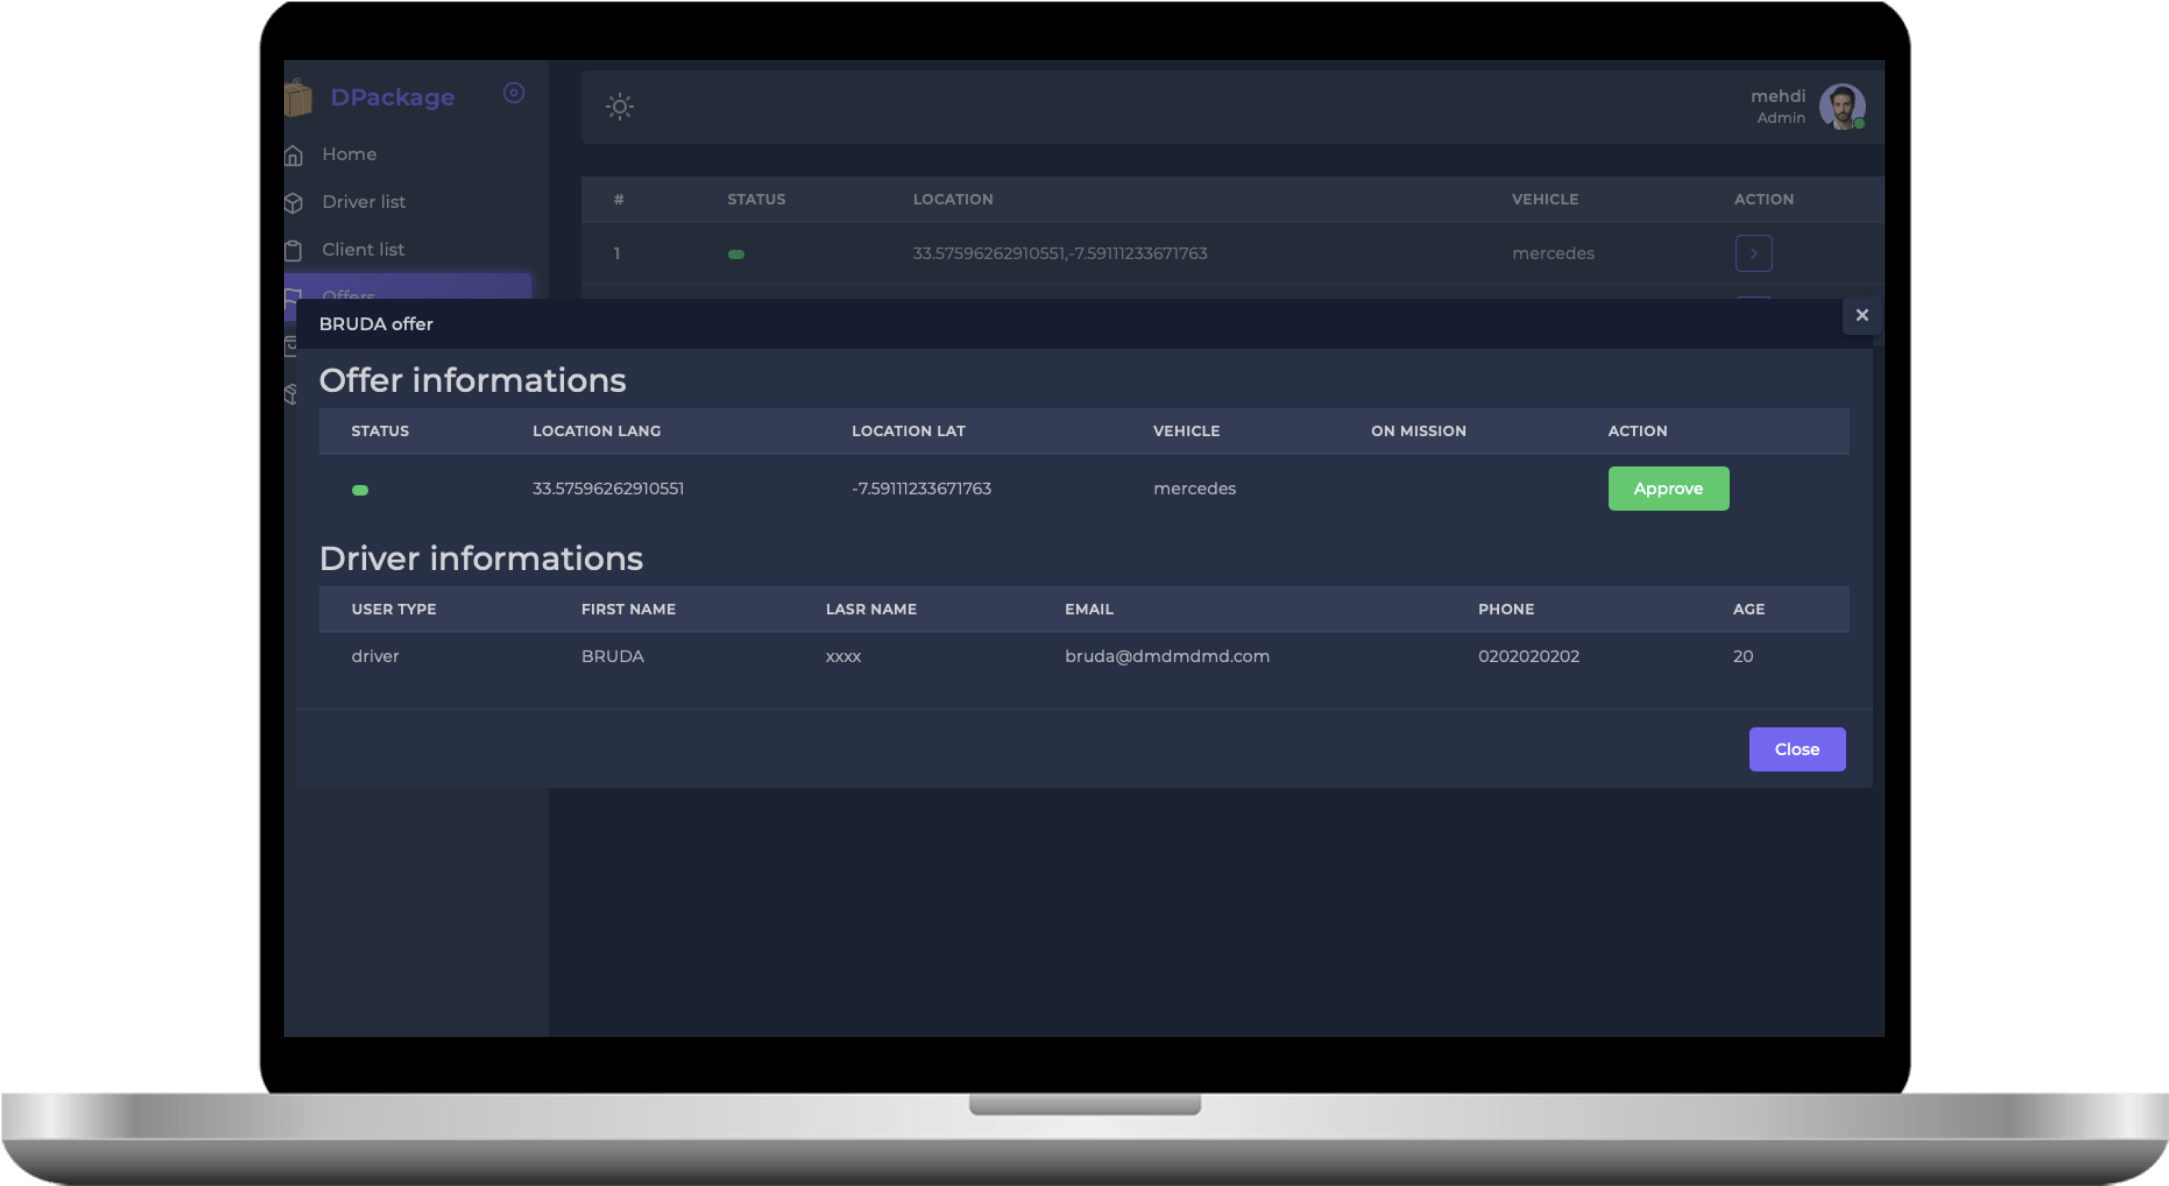Expand row 1 details with chevron button
This screenshot has width=2169, height=1186.
click(1753, 253)
